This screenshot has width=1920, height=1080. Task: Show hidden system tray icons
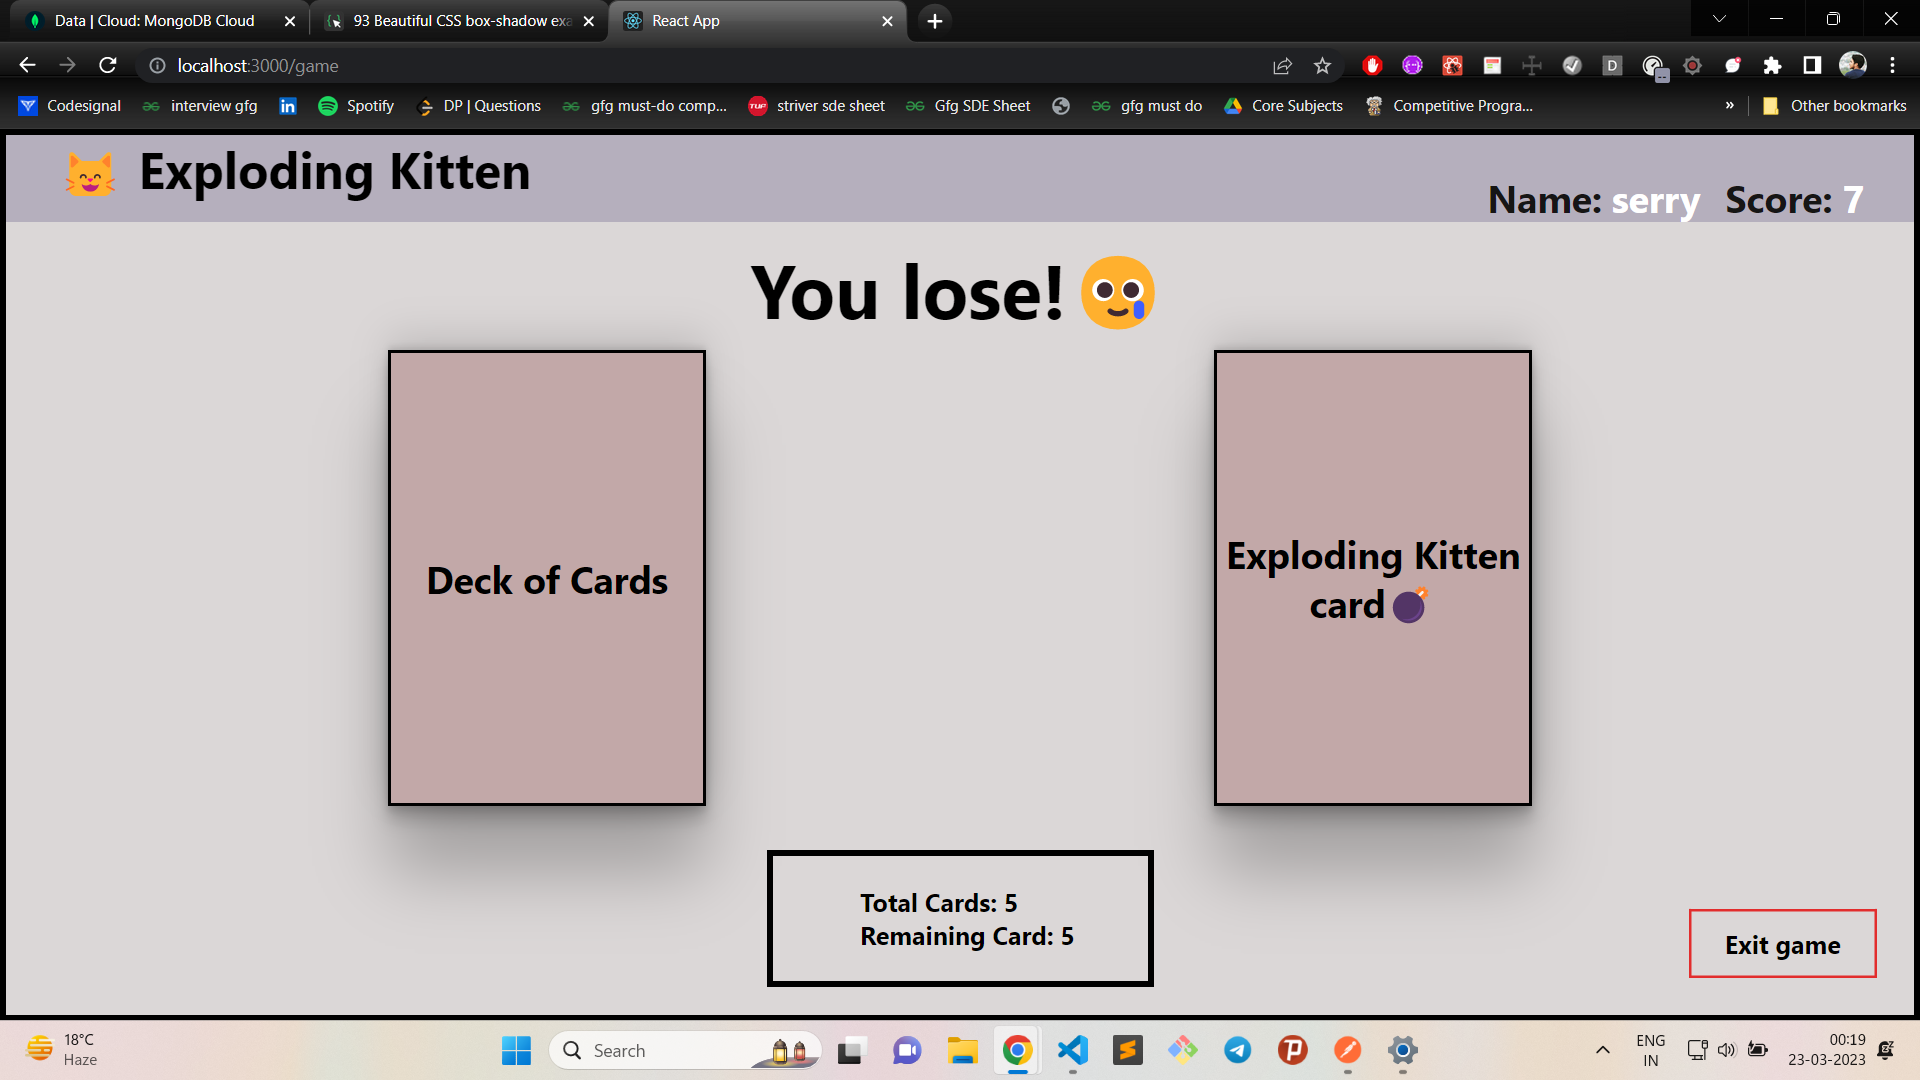coord(1602,1050)
